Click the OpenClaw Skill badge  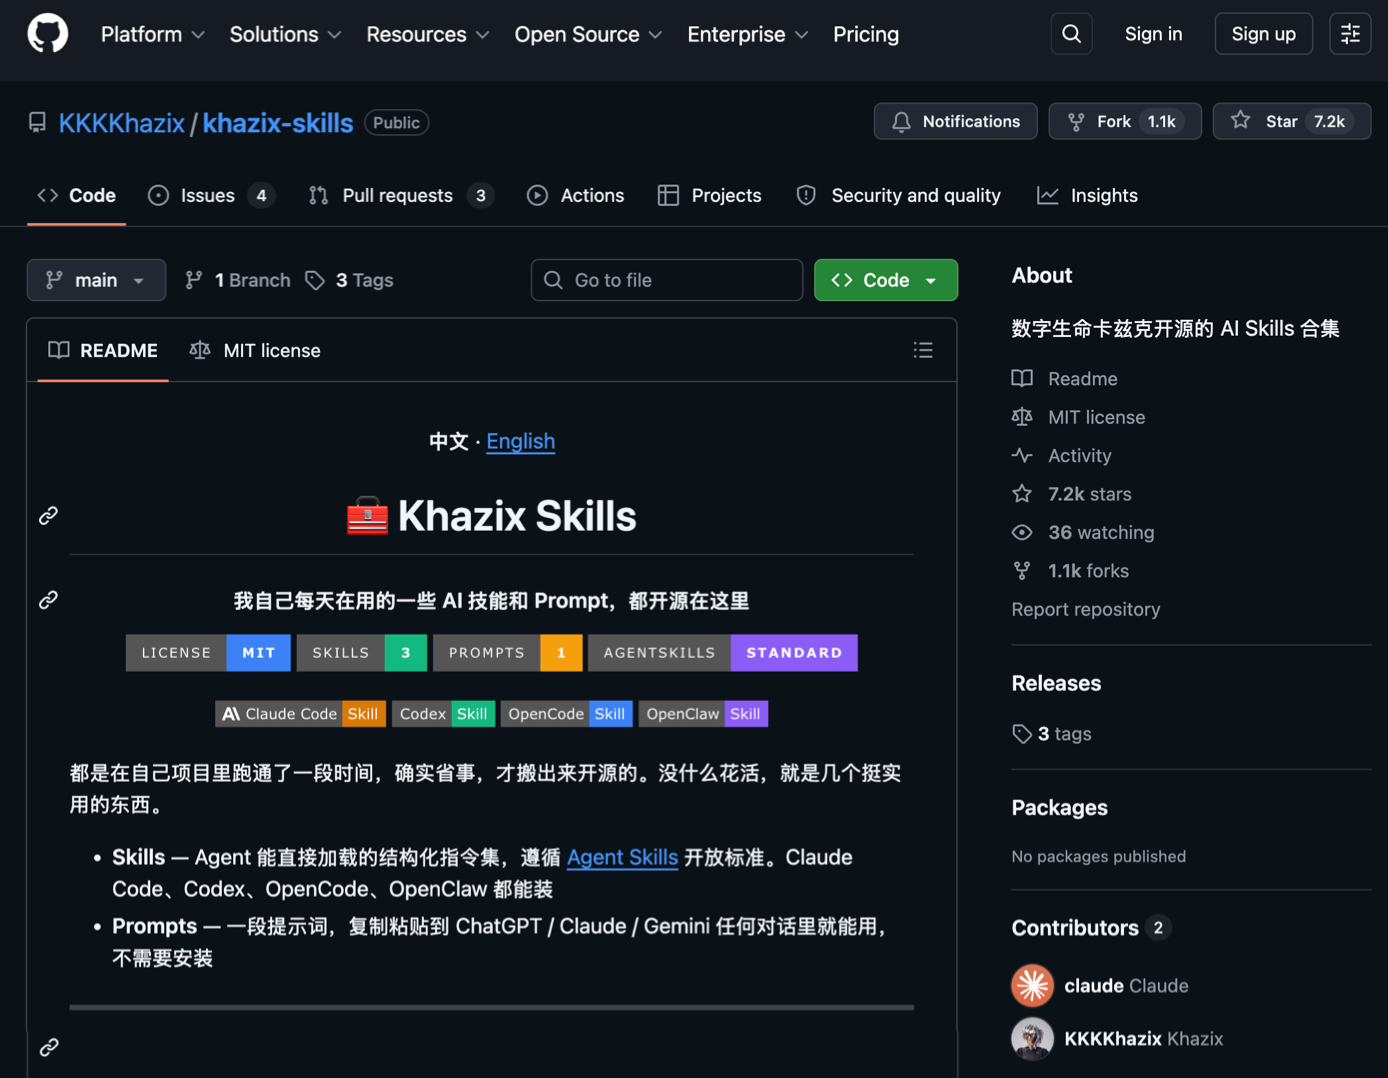coord(703,714)
